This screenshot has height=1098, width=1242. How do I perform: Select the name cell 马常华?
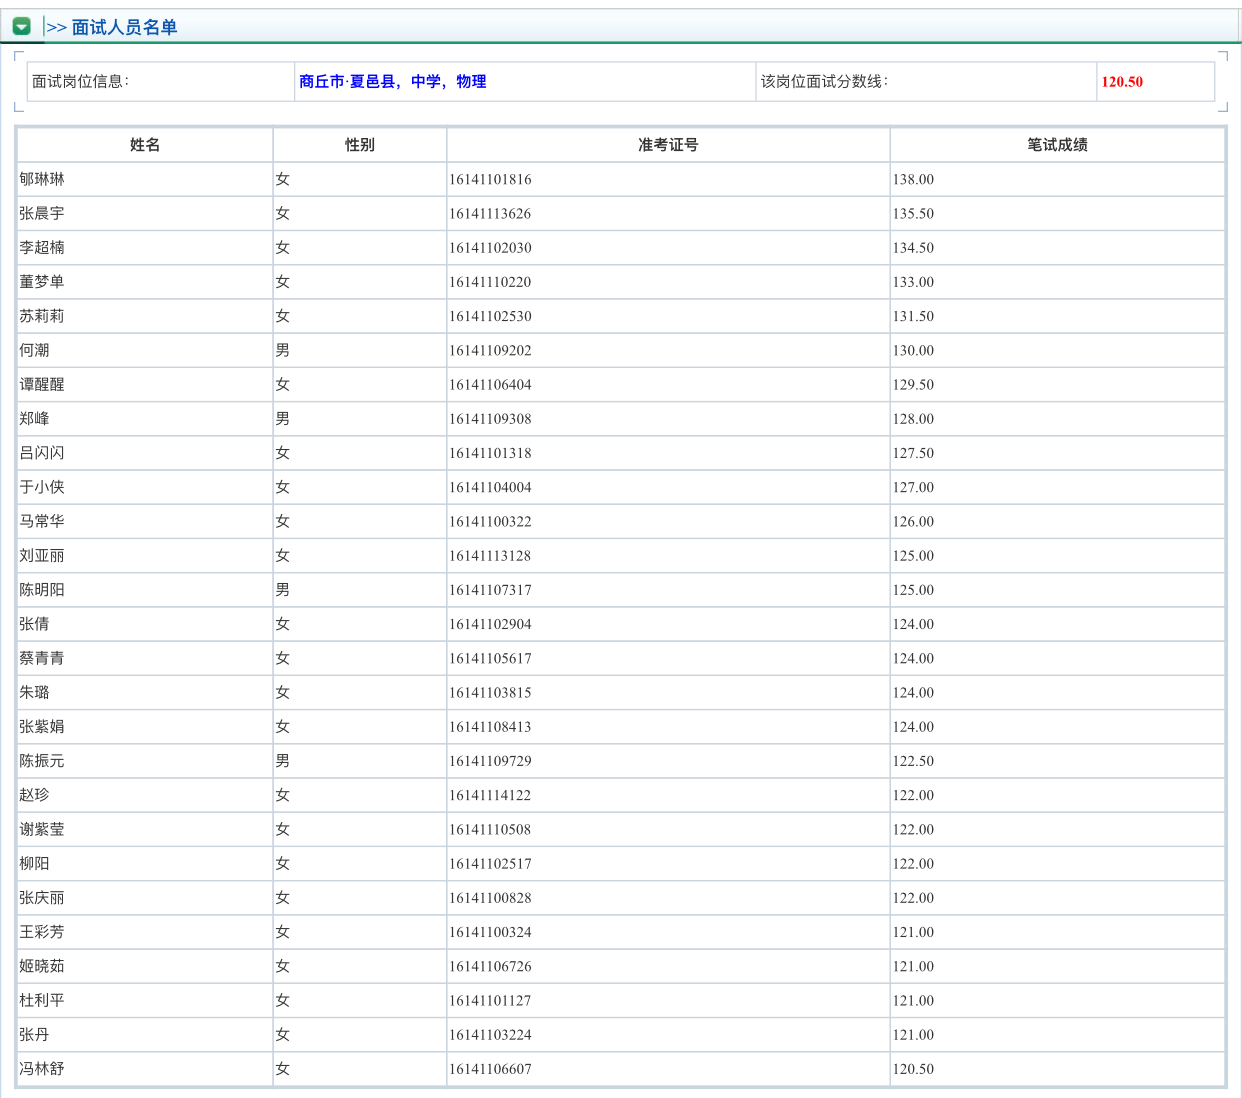42,521
